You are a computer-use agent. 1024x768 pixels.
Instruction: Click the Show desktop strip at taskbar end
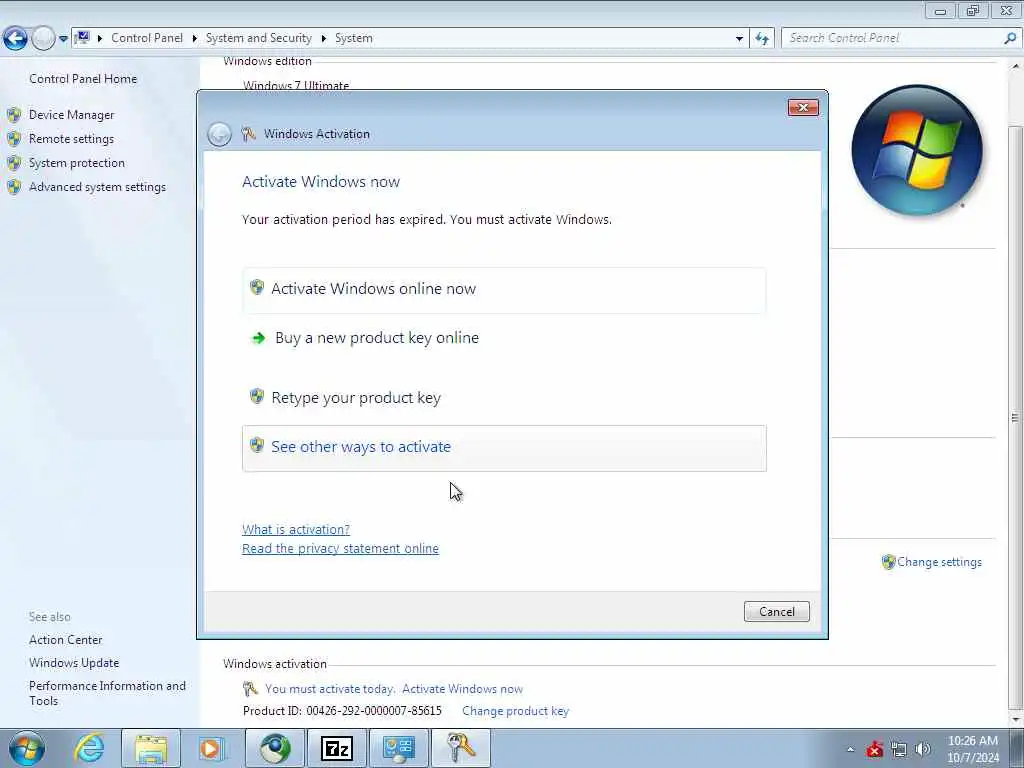pyautogui.click(x=1017, y=748)
